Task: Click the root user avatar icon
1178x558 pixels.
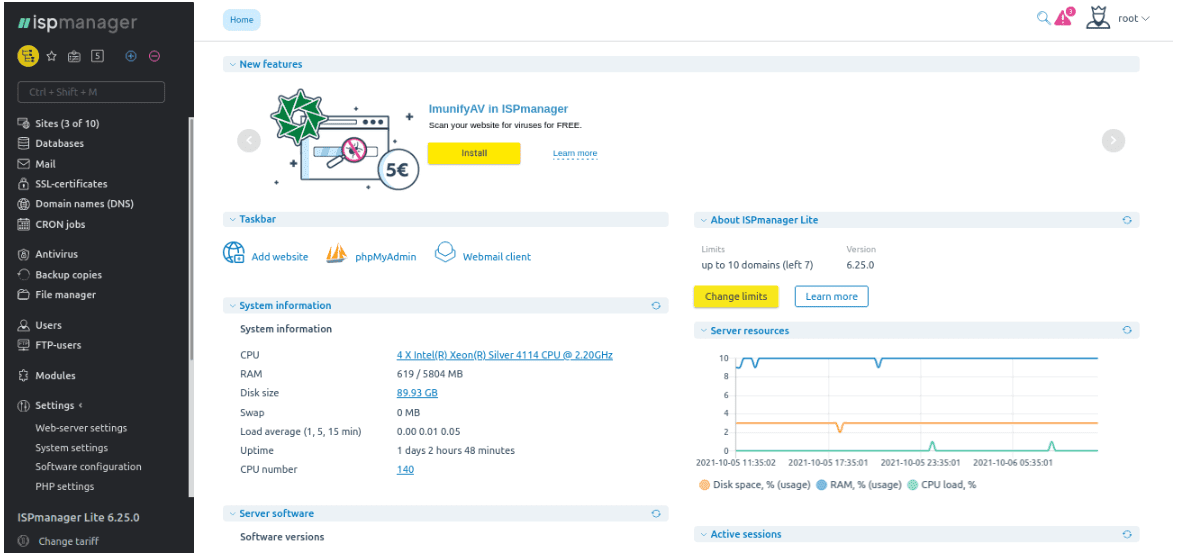Action: tap(1098, 18)
